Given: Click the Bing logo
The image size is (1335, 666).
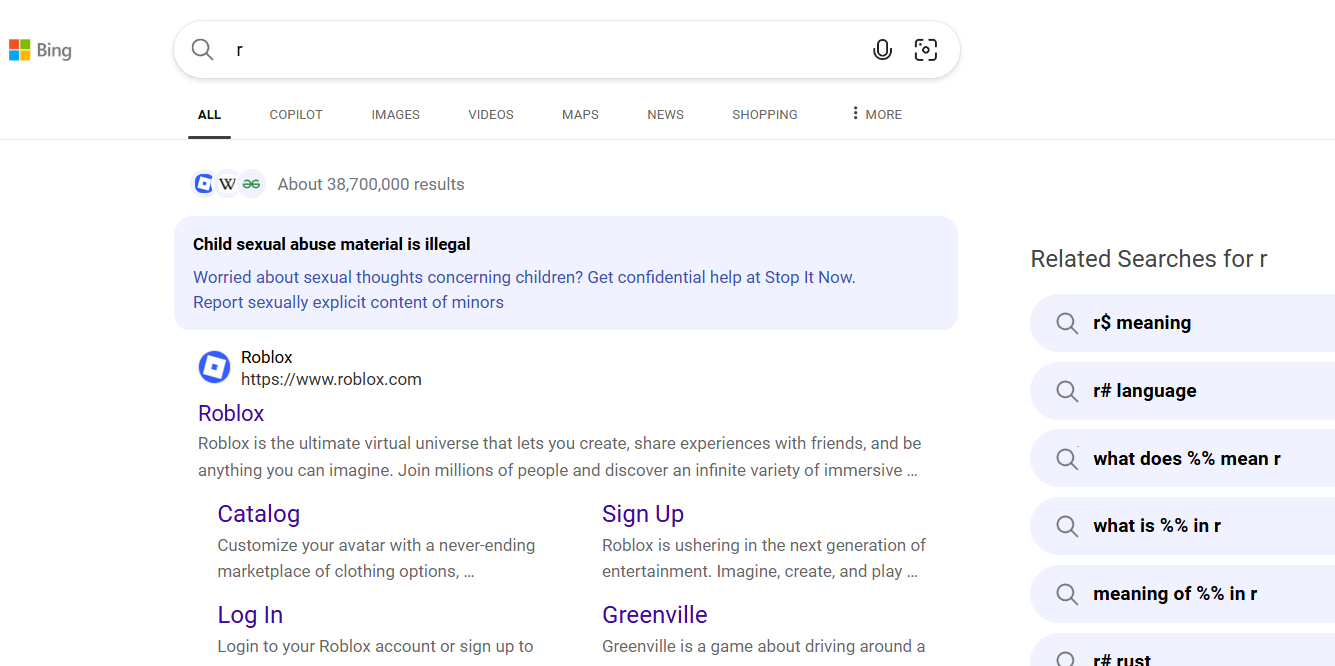Looking at the screenshot, I should (x=40, y=50).
